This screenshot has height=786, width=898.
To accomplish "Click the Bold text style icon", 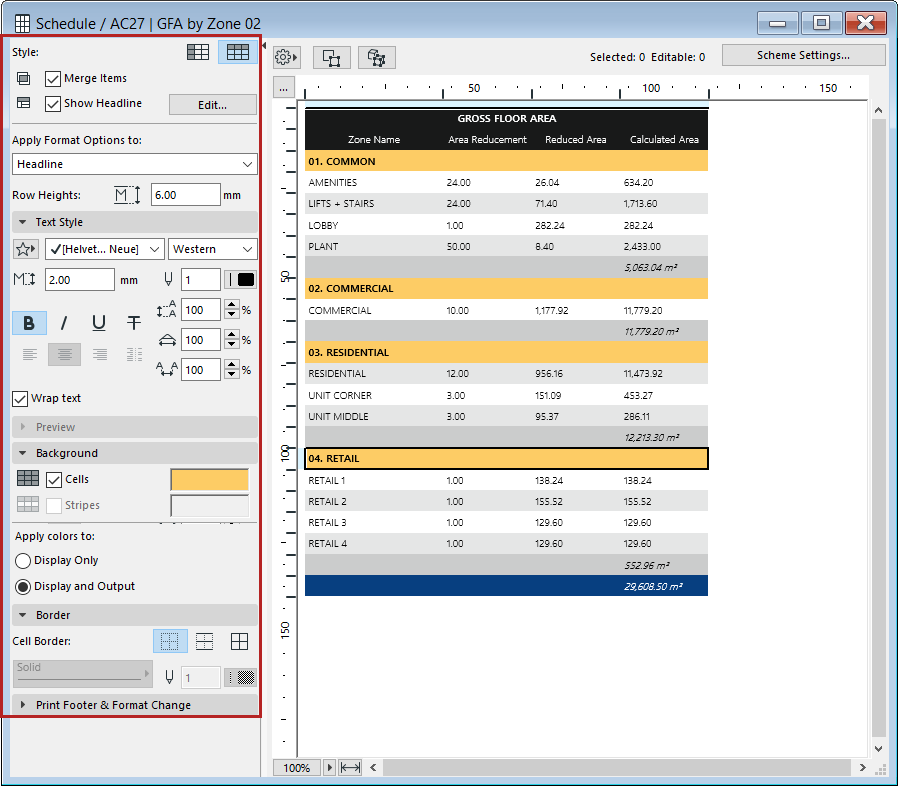I will (29, 323).
